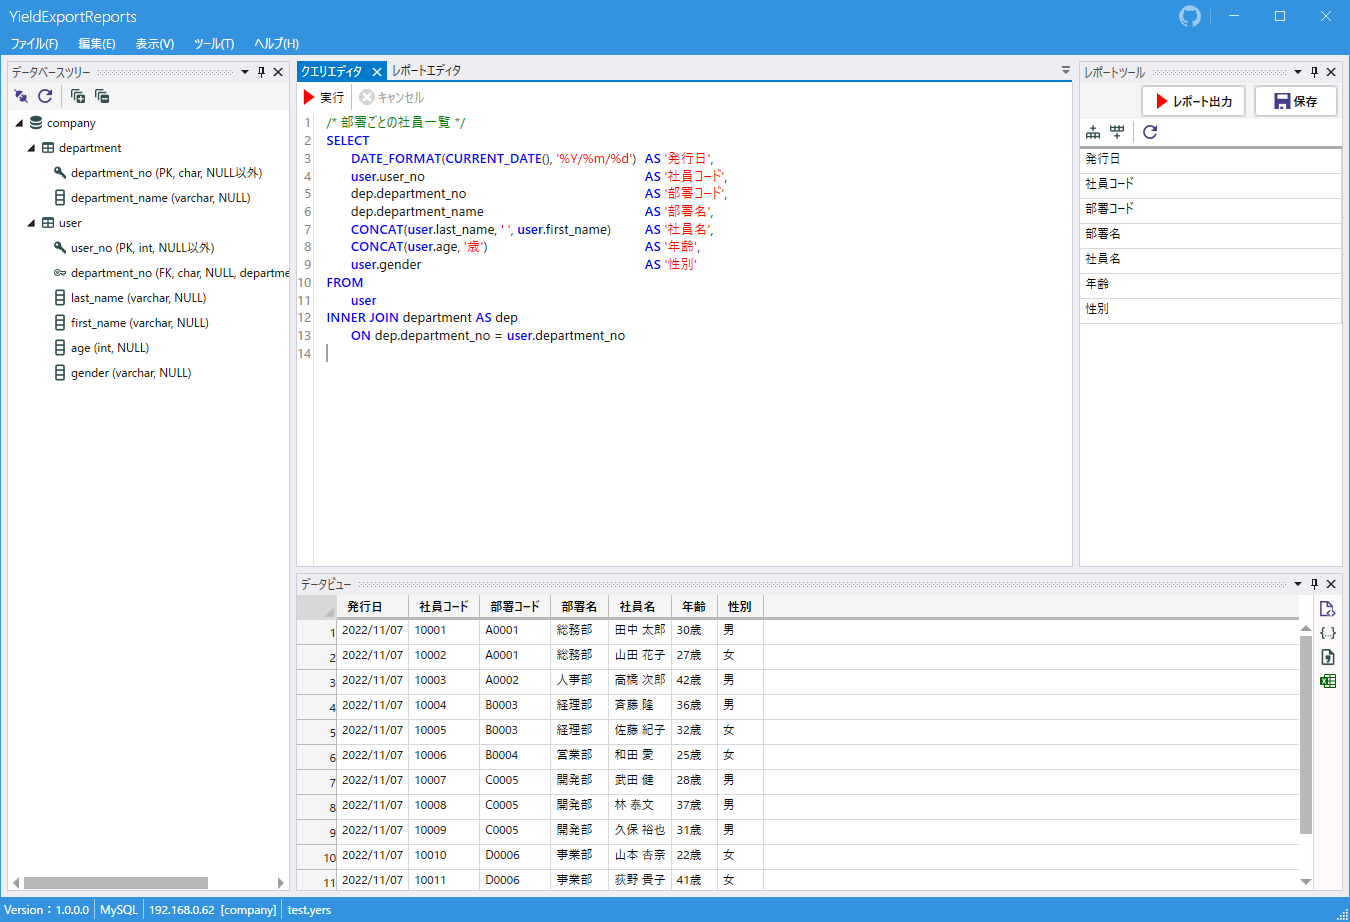
Task: Refresh the report tool field list
Action: [1150, 132]
